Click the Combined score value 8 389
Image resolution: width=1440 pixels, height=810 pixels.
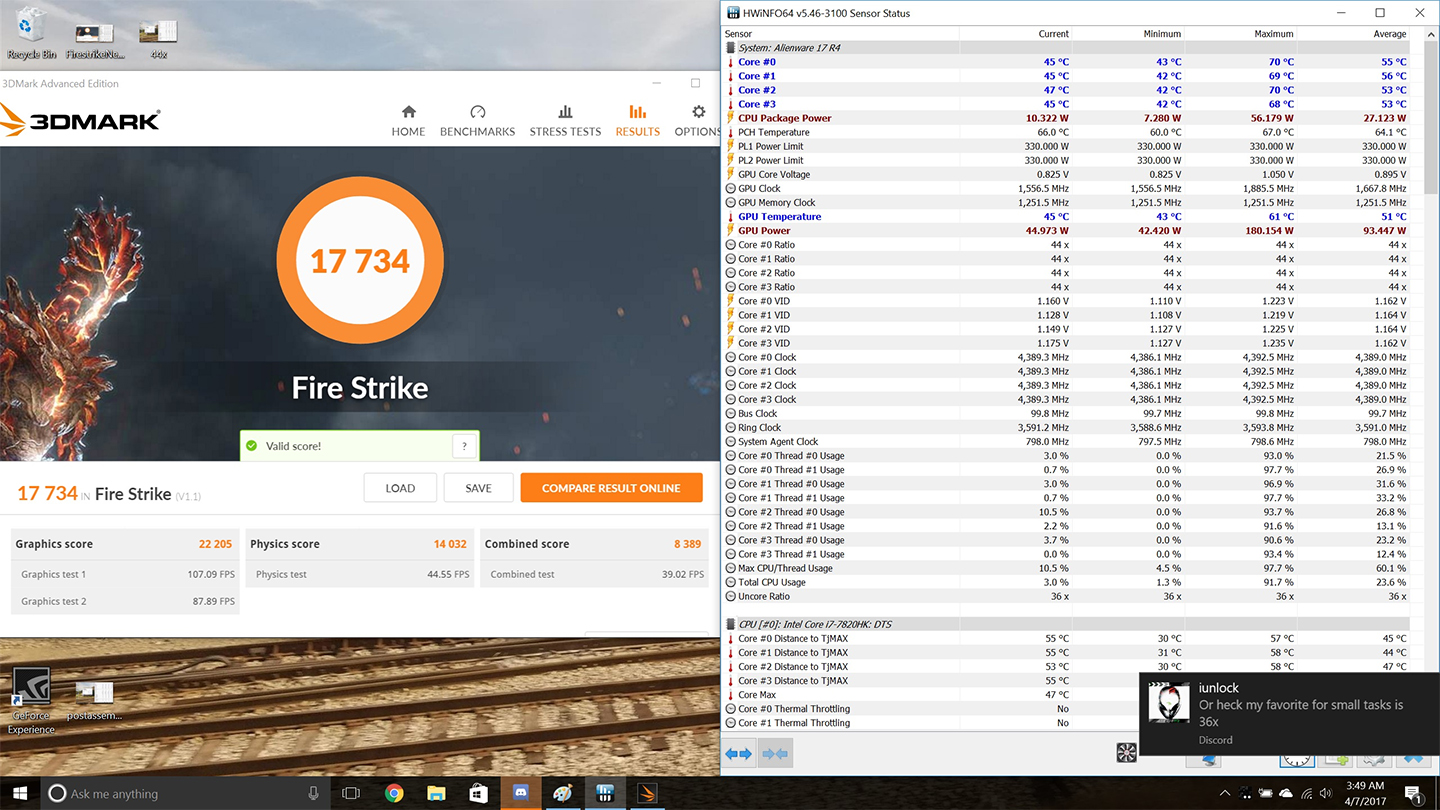pos(687,544)
